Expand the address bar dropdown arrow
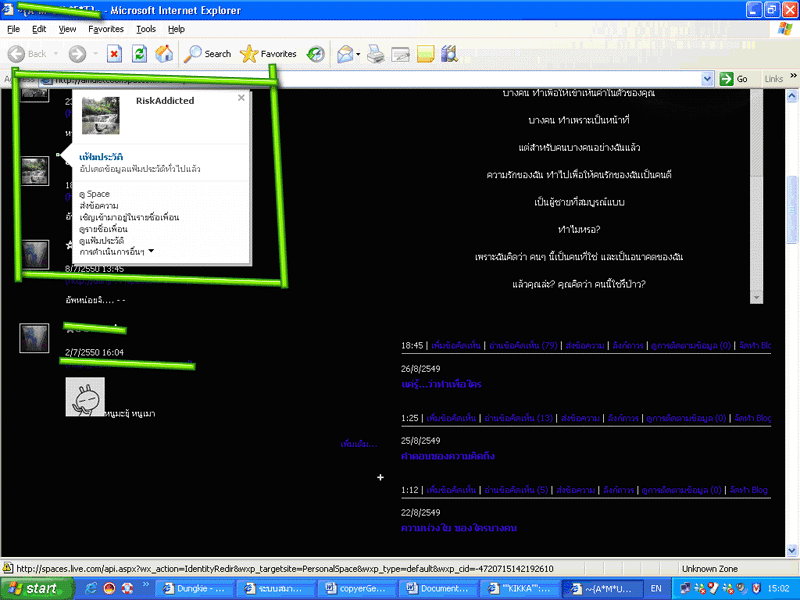 pyautogui.click(x=707, y=79)
